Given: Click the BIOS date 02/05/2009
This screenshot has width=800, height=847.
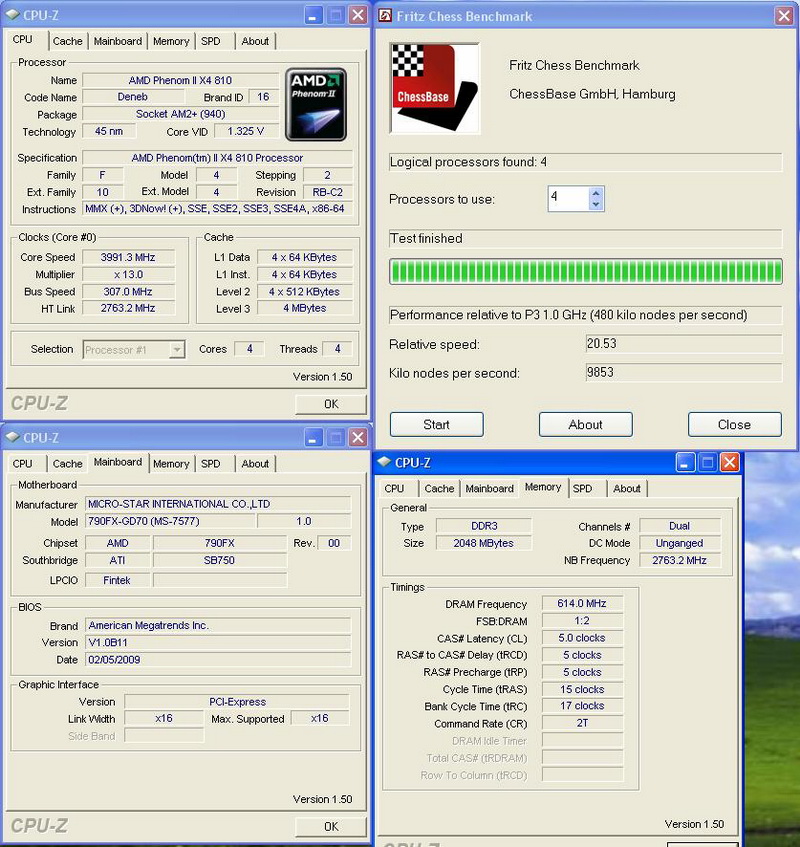Looking at the screenshot, I should point(218,660).
